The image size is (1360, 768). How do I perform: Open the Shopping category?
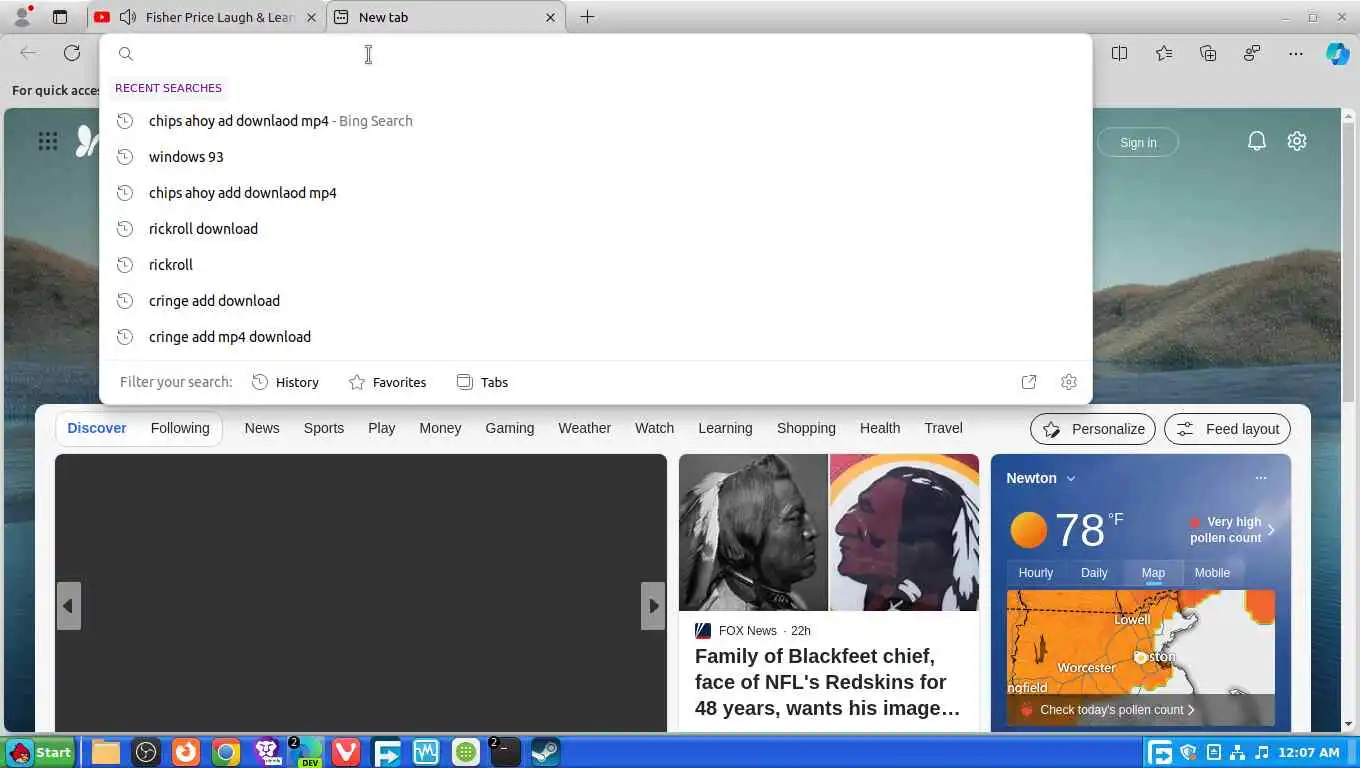pos(806,428)
